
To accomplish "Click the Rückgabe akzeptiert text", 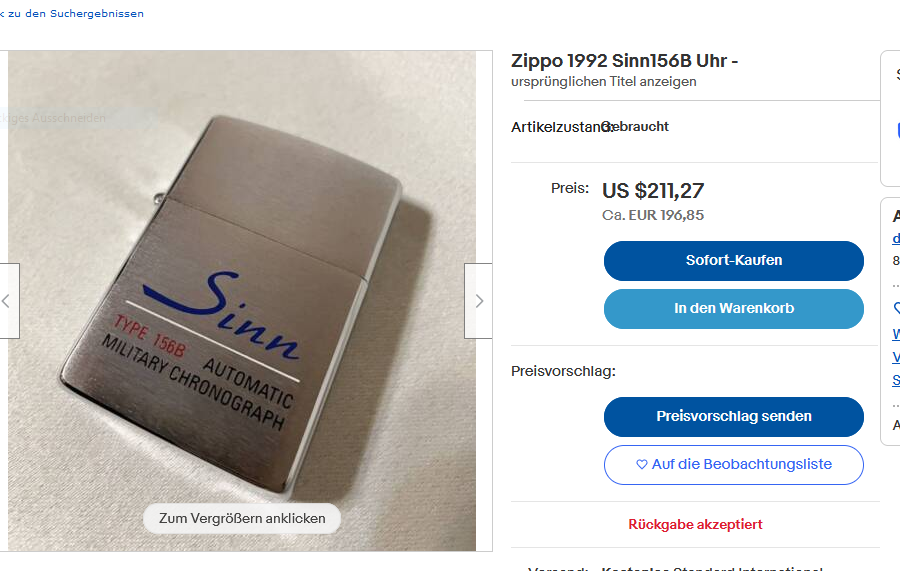I will (695, 525).
